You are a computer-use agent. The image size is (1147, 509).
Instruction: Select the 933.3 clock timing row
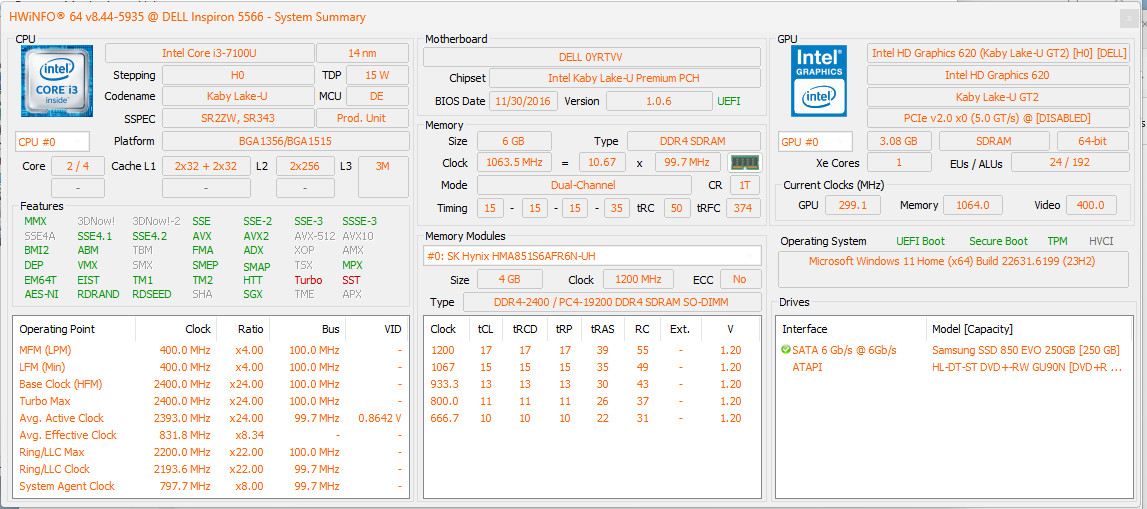pyautogui.click(x=593, y=384)
